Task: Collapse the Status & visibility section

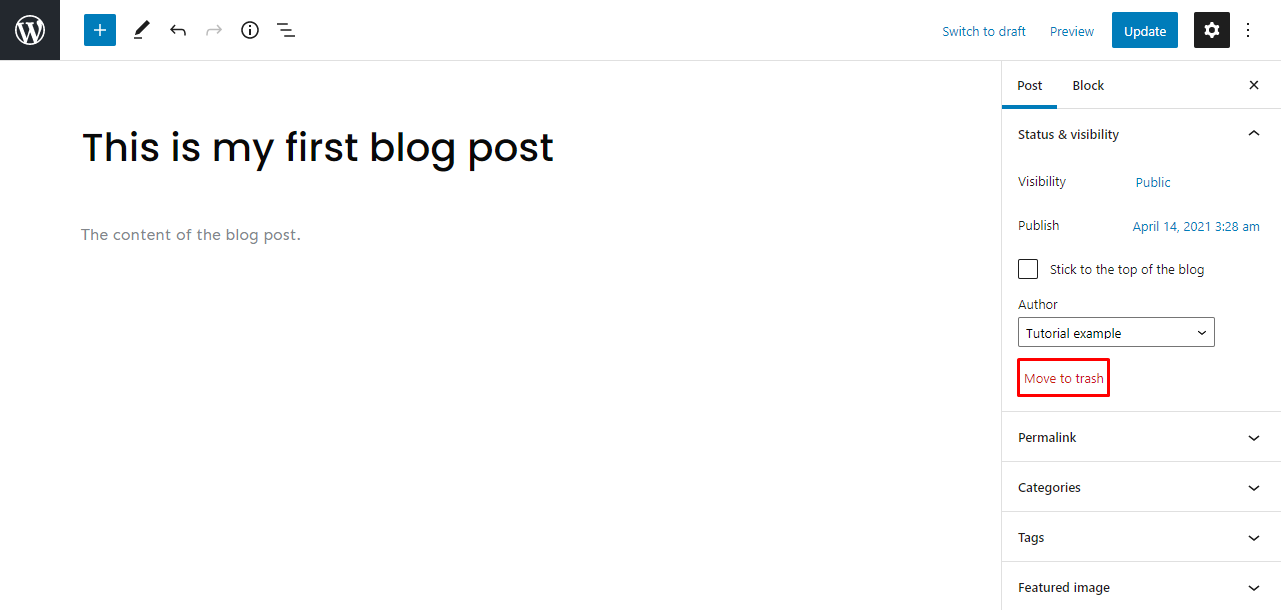Action: coord(1253,132)
